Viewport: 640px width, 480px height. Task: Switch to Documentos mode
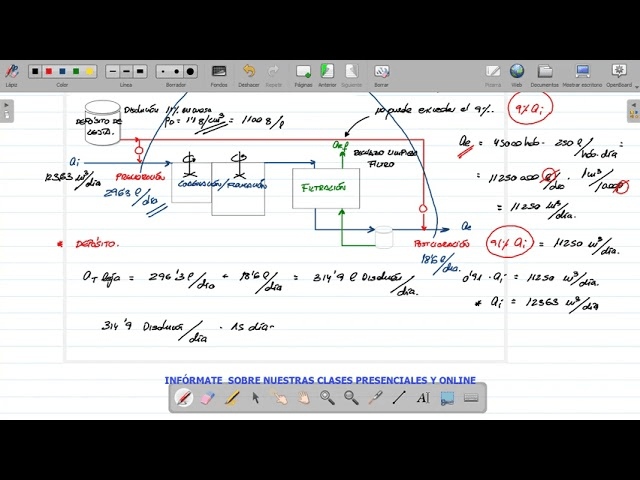point(545,73)
